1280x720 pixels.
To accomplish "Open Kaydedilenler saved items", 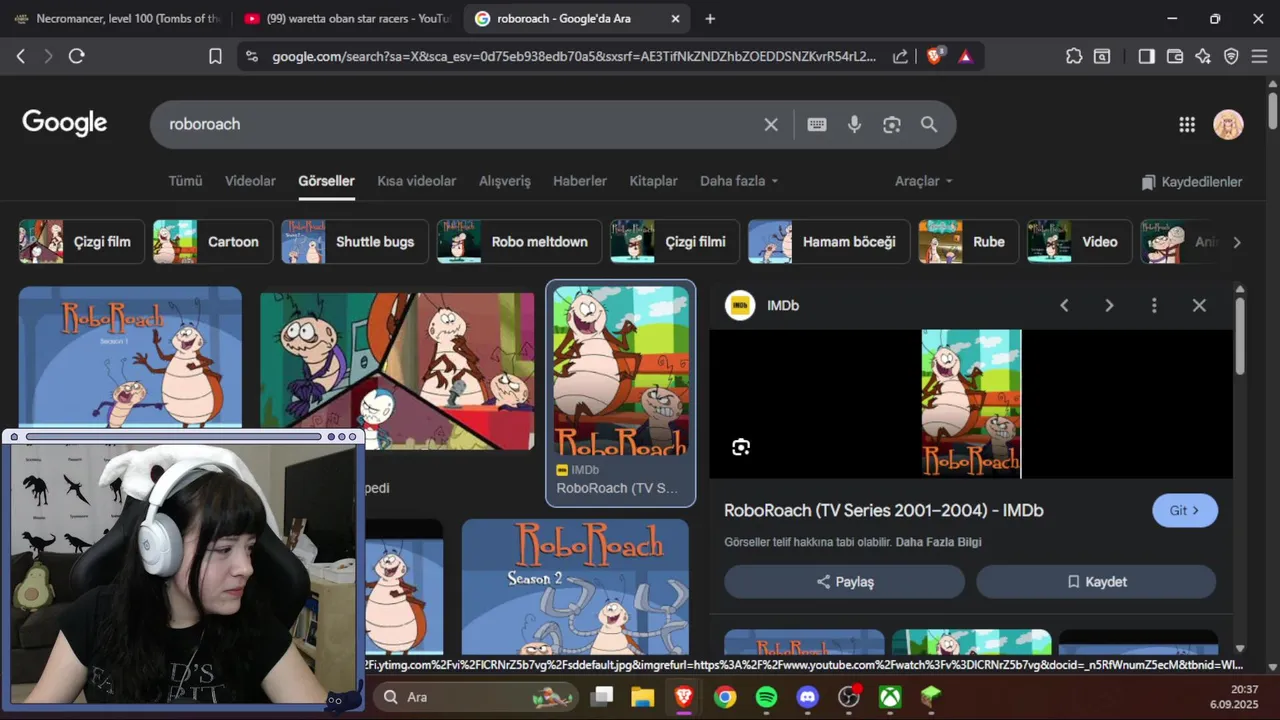I will click(x=1192, y=182).
